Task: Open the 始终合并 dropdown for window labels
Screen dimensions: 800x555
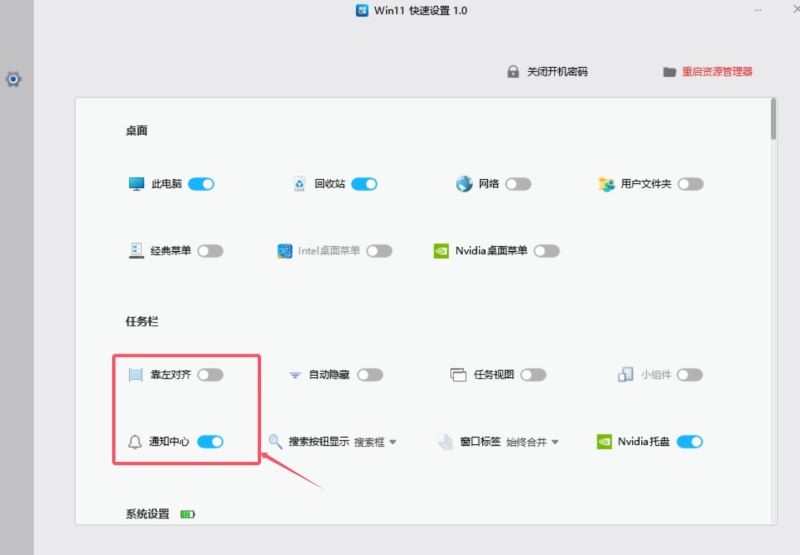Action: point(532,442)
